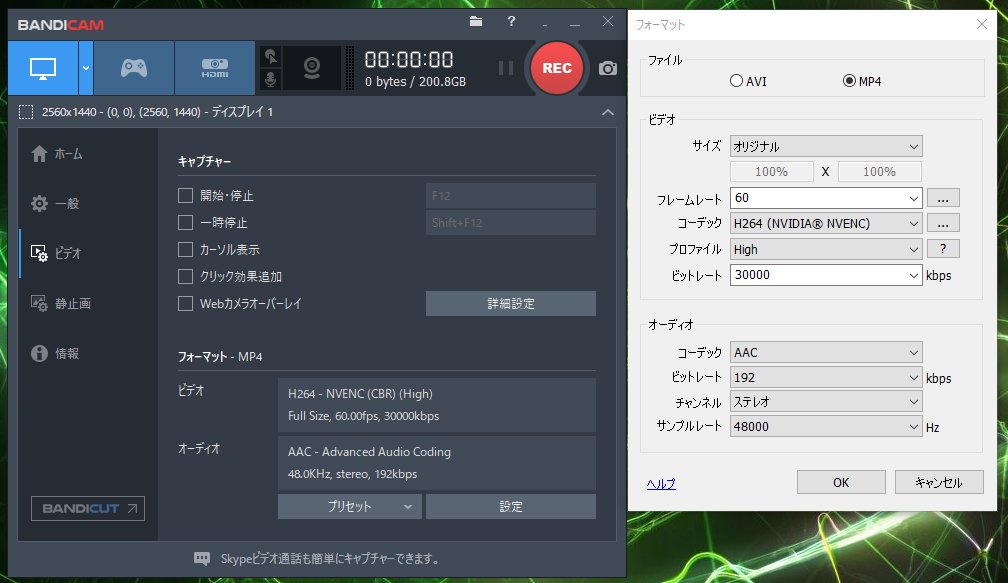This screenshot has width=1008, height=583.
Task: Click the ellipsis button next to video コーデック
Action: pos(943,224)
